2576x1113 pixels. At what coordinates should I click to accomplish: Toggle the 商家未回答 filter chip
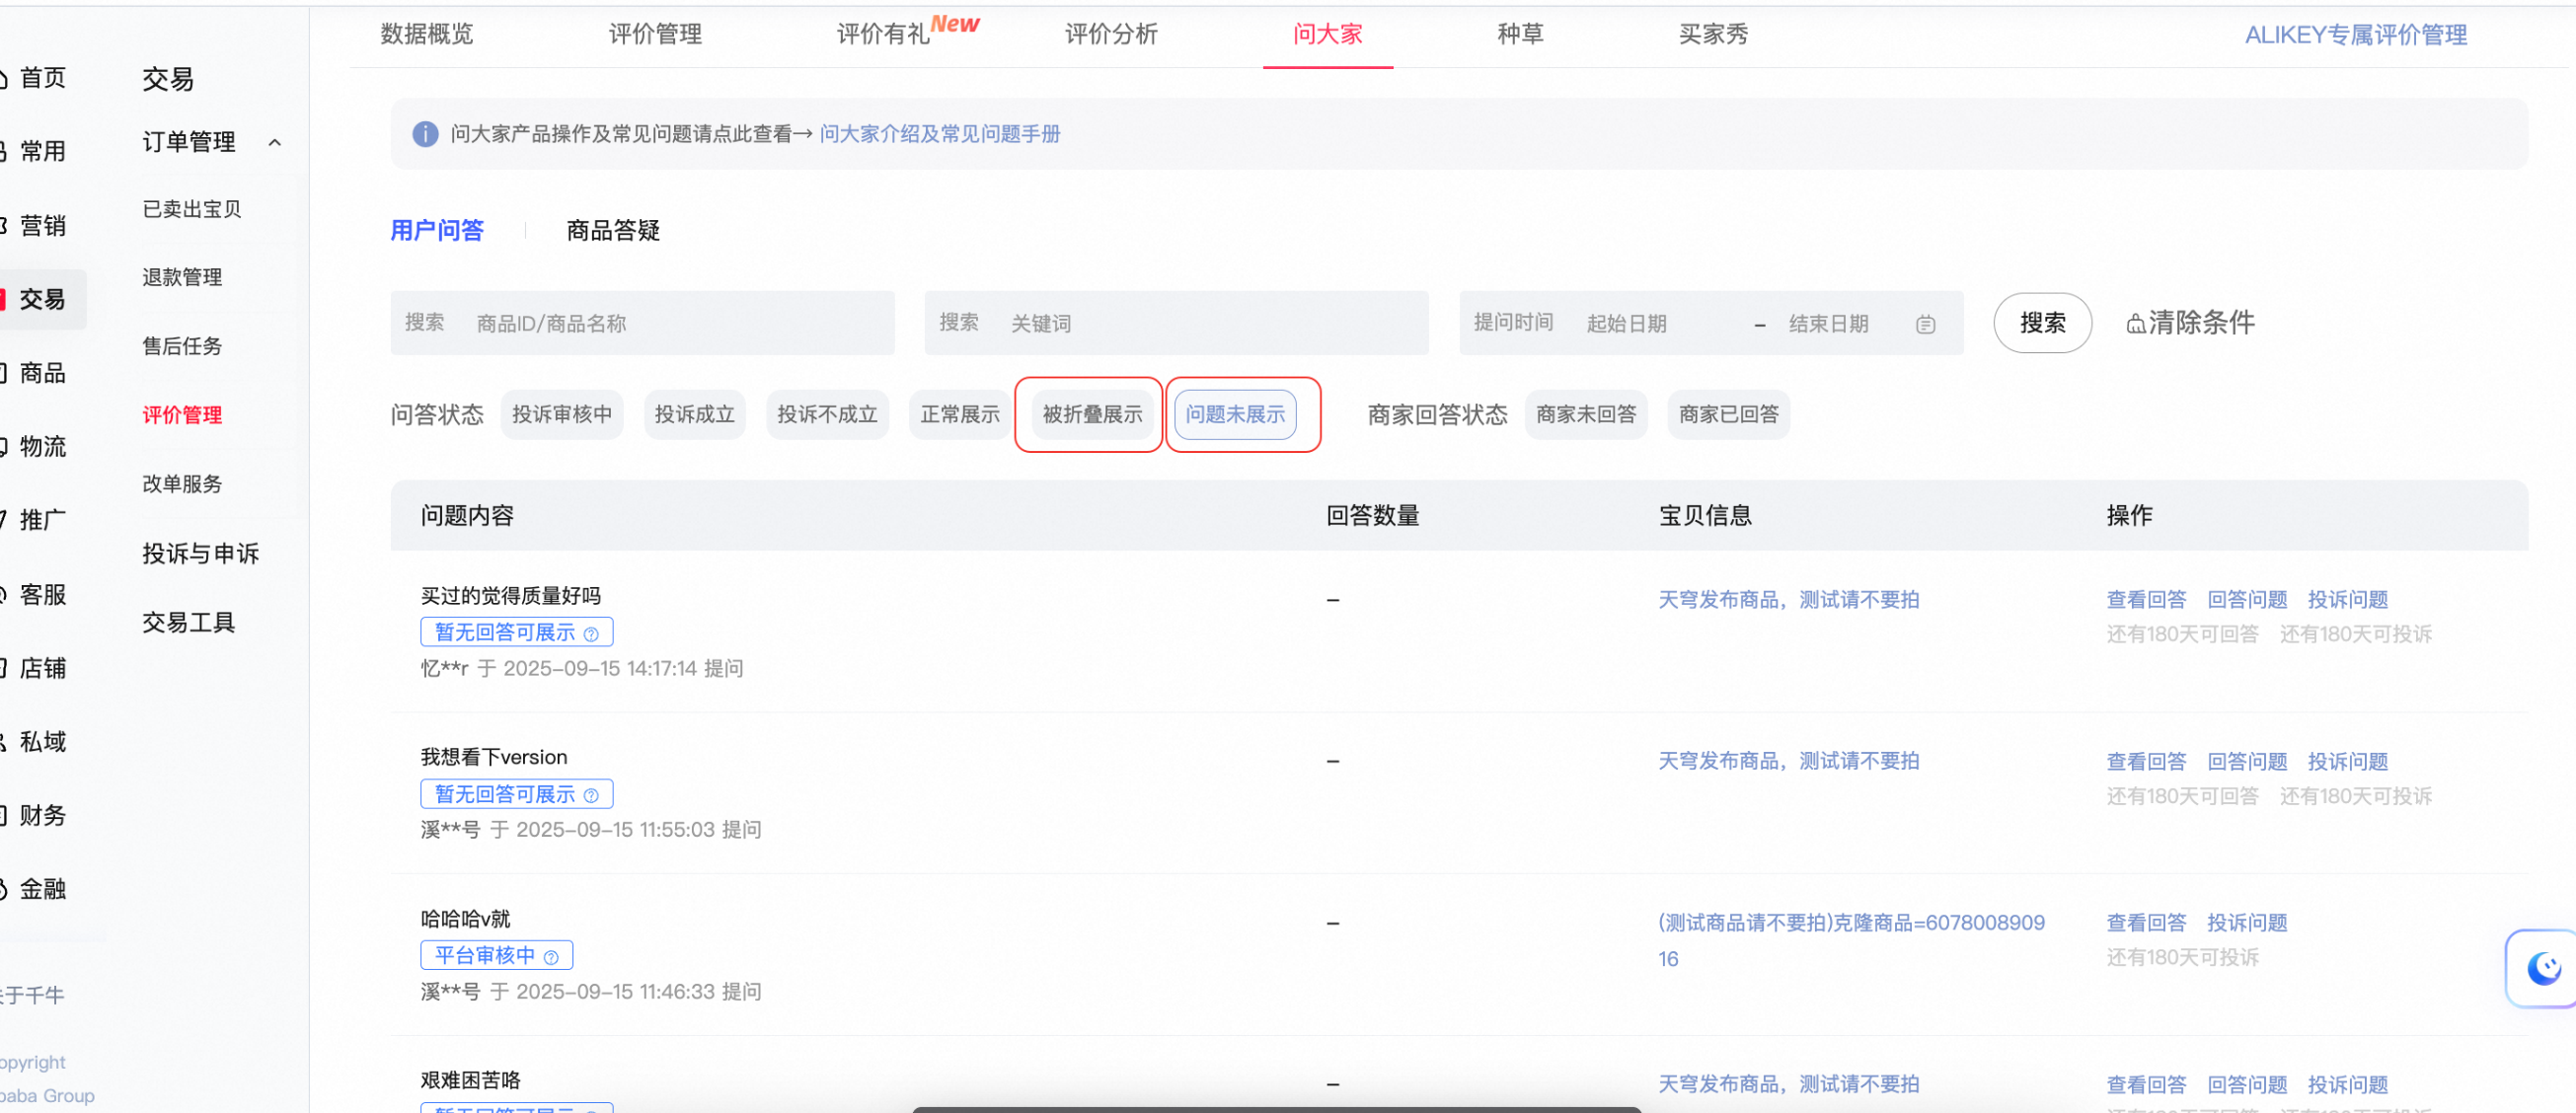1586,415
